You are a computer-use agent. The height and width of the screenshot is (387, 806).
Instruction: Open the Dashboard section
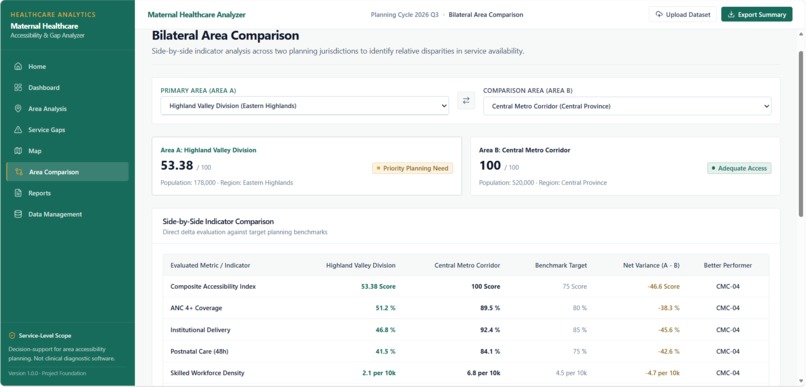(67, 87)
